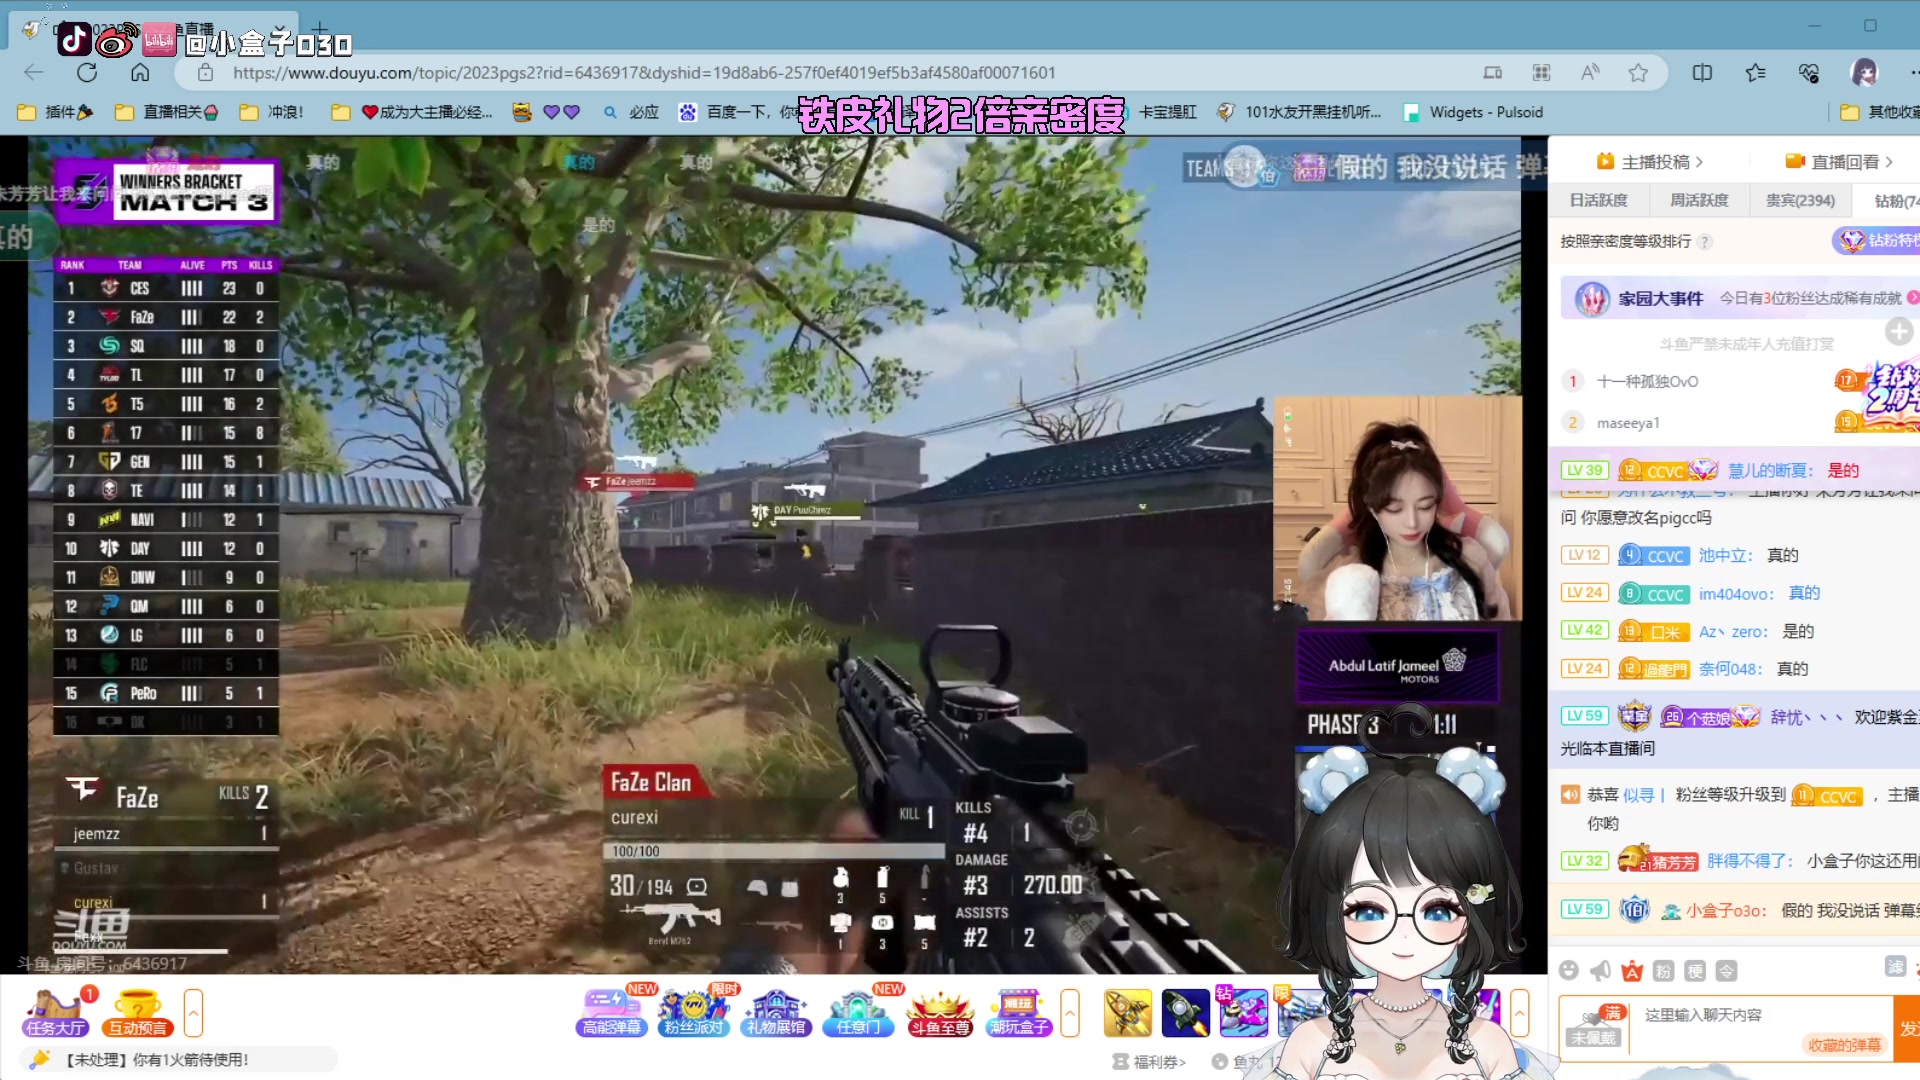The height and width of the screenshot is (1080, 1920).
Task: Click the 互动预言 prediction trophy icon
Action: [138, 1012]
